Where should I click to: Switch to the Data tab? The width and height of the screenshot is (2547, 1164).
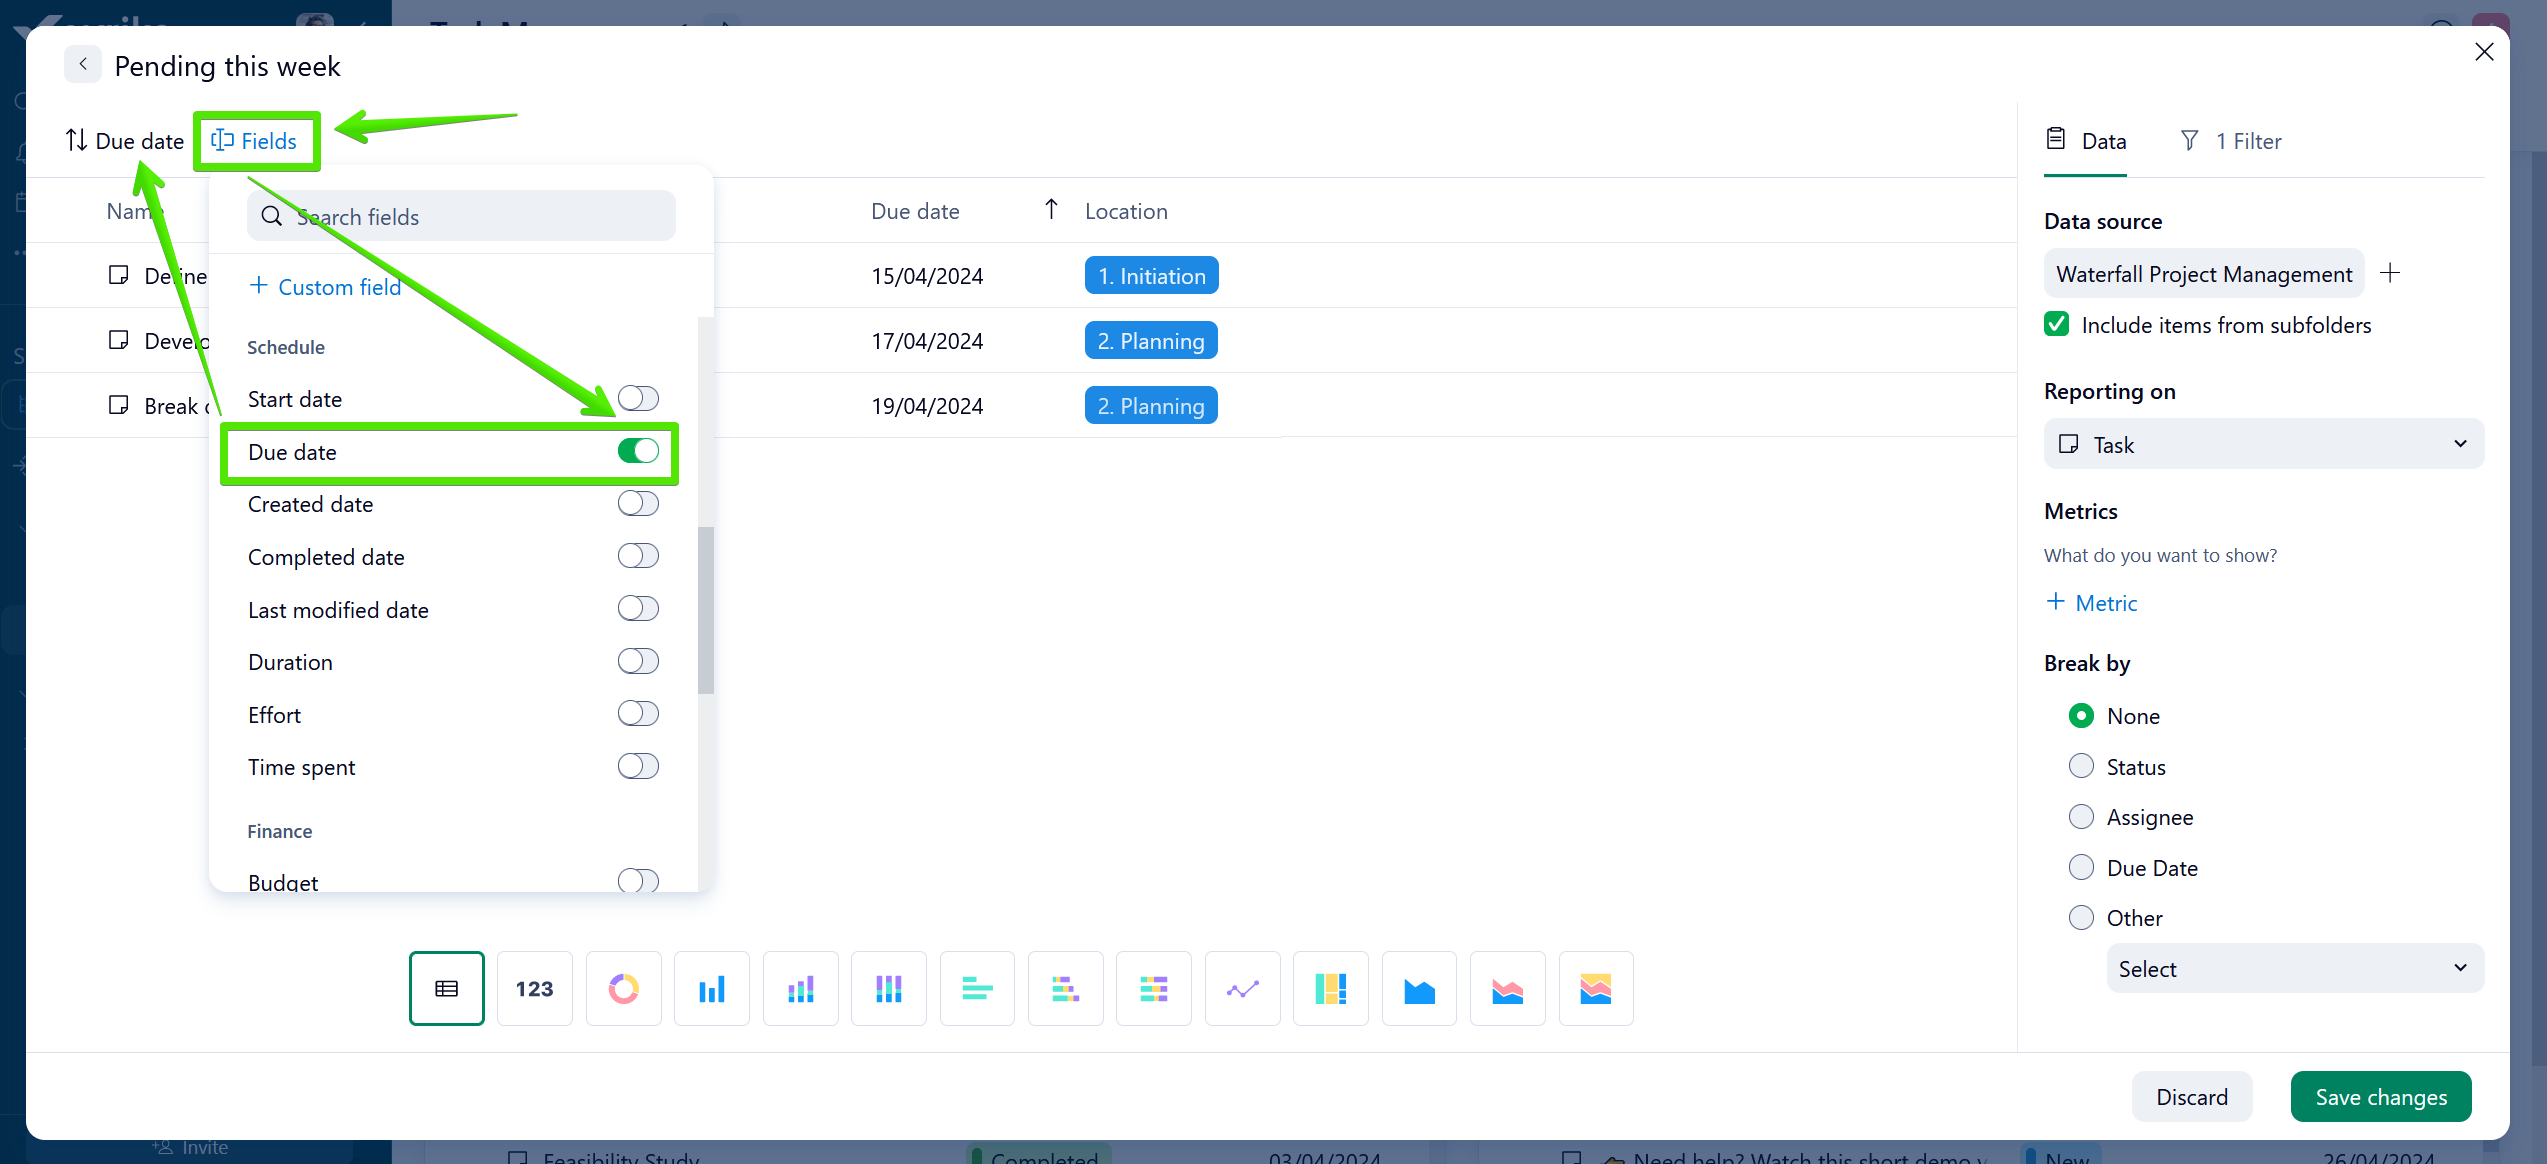pyautogui.click(x=2086, y=141)
